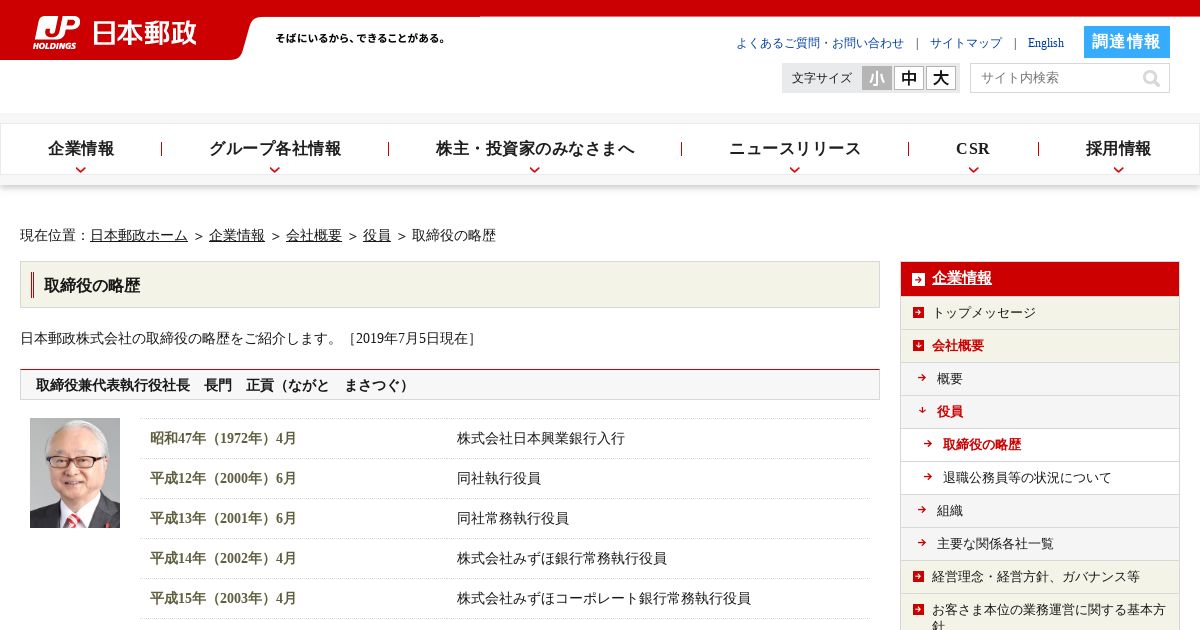
Task: Open 退職公務員等の状況について in sidebar
Action: [x=1027, y=478]
